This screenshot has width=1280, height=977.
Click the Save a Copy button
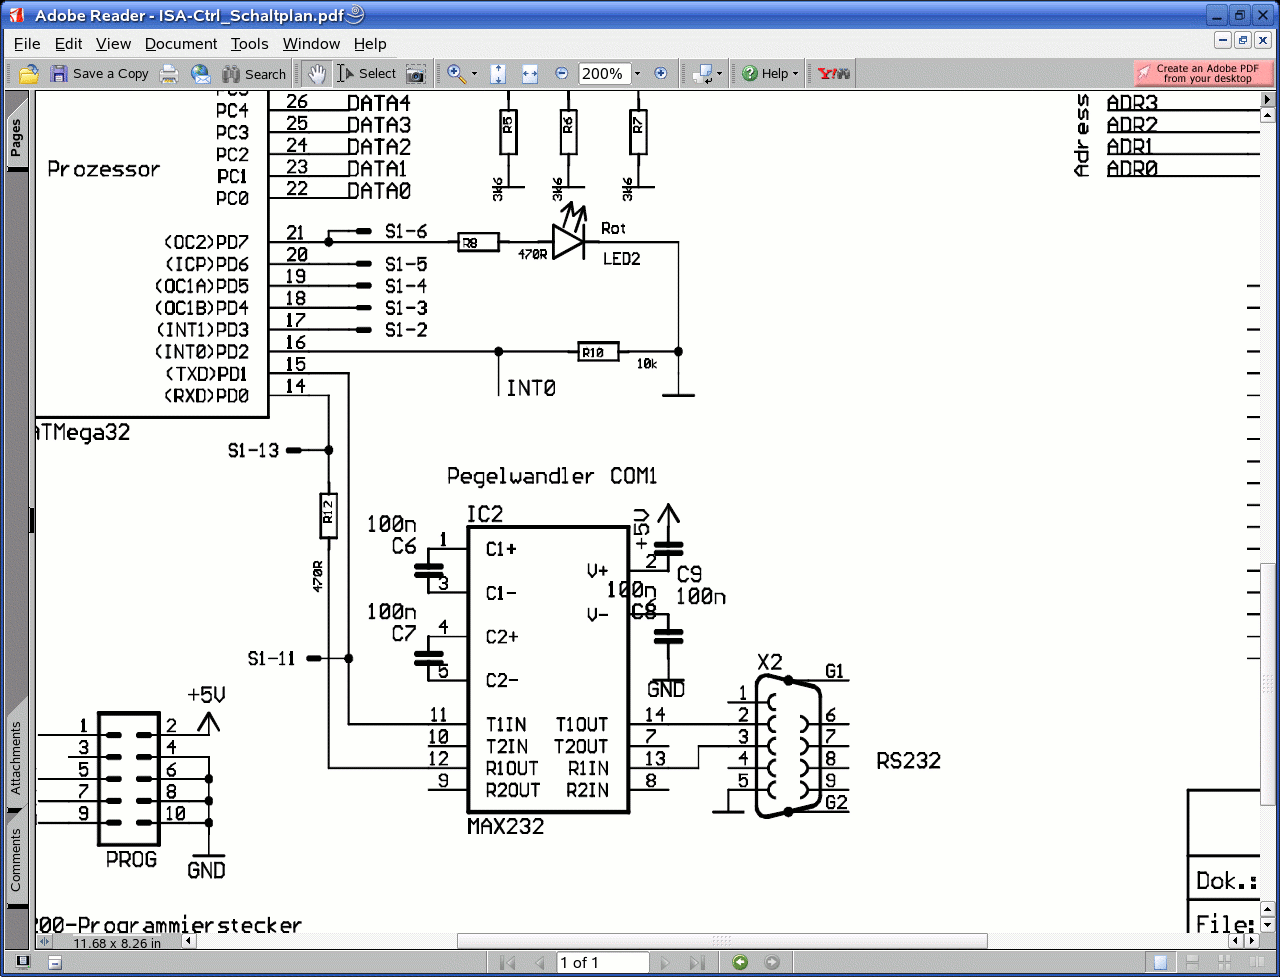[99, 74]
